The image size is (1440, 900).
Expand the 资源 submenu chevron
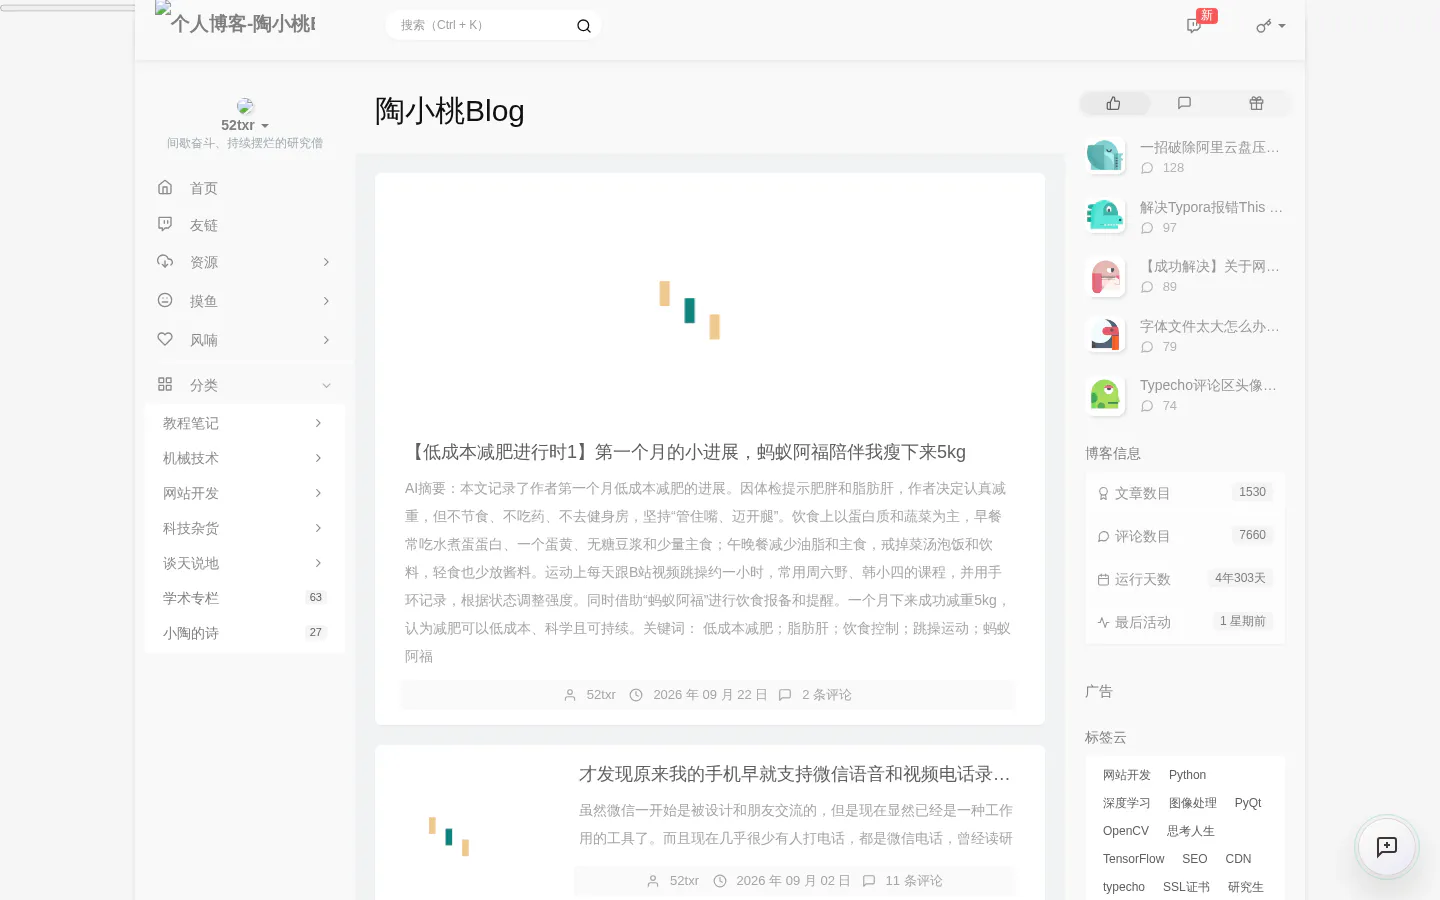[x=326, y=262]
